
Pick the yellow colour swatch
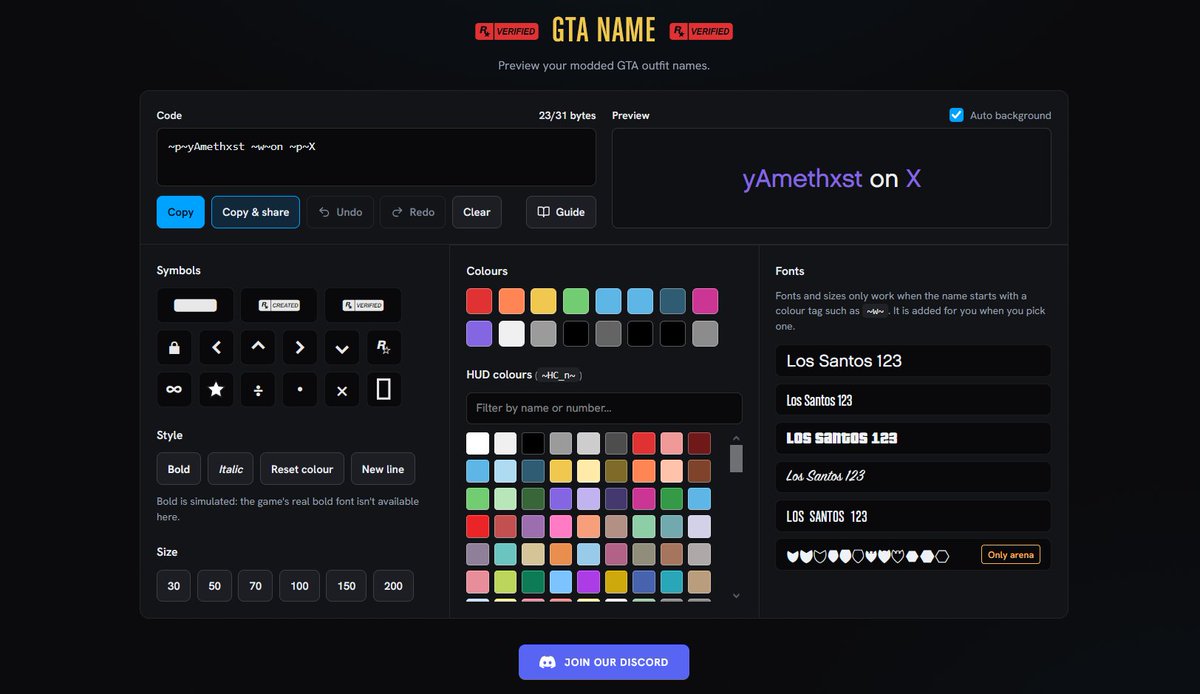[x=543, y=301]
